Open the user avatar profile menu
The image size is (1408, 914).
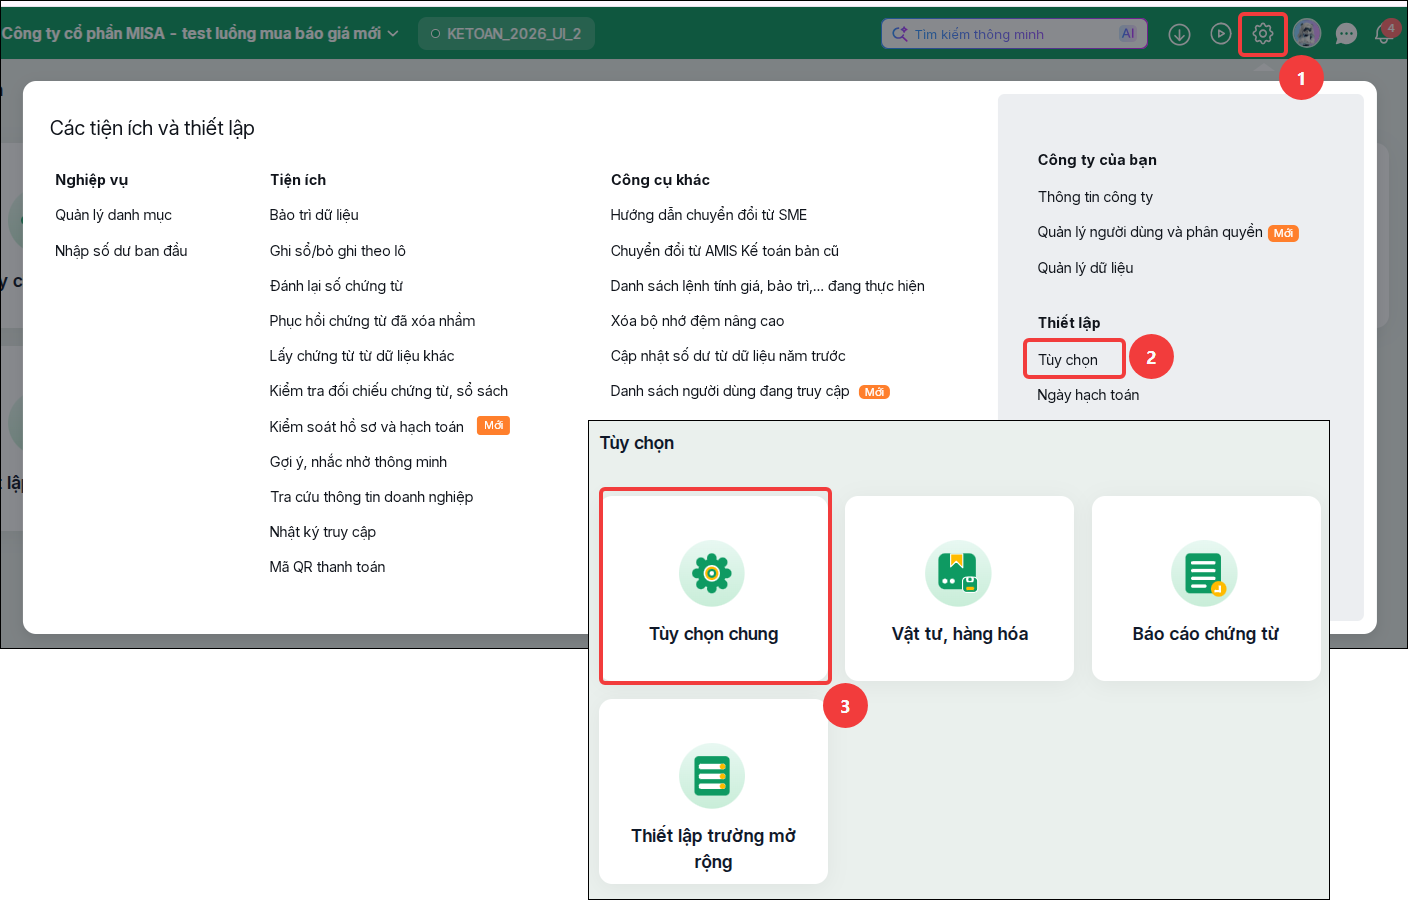(1306, 33)
